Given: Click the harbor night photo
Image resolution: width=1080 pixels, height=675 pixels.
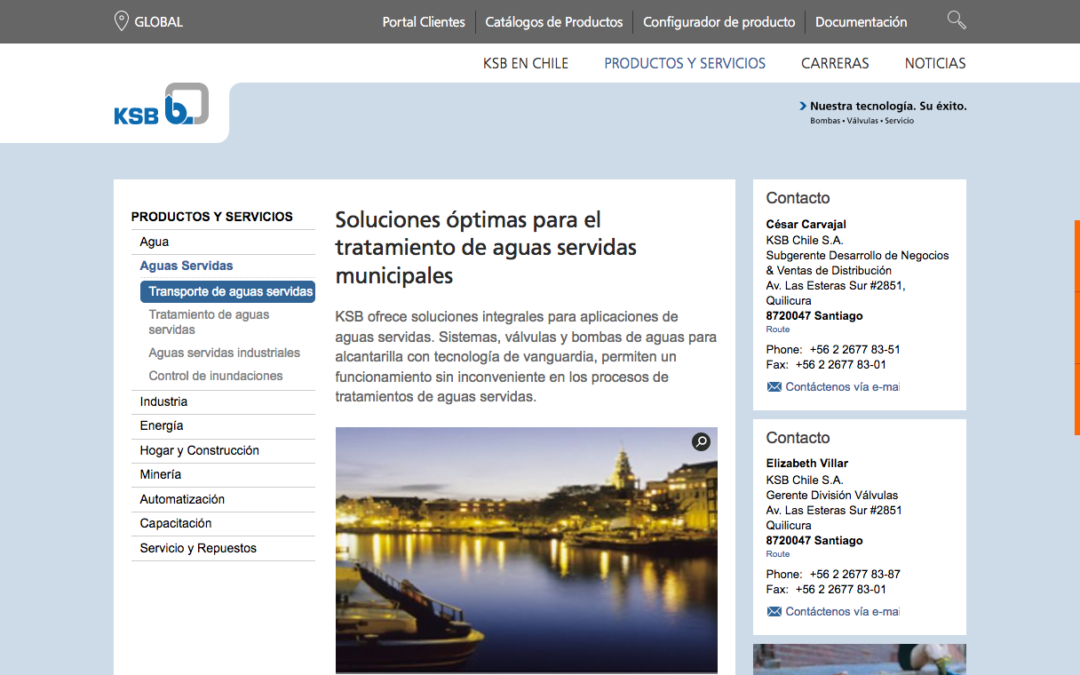Looking at the screenshot, I should (526, 550).
